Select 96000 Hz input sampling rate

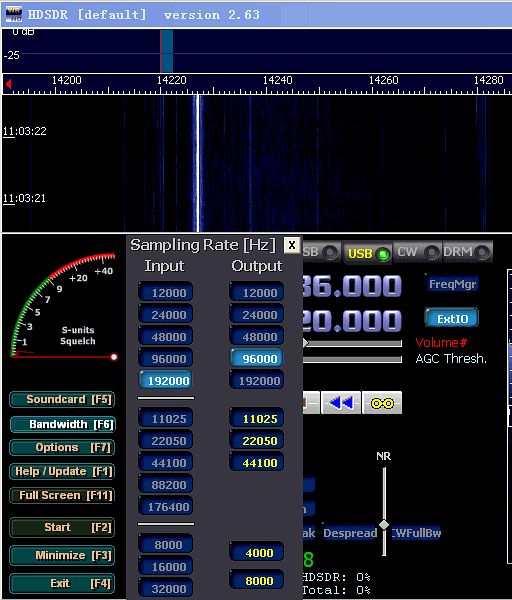tap(165, 359)
